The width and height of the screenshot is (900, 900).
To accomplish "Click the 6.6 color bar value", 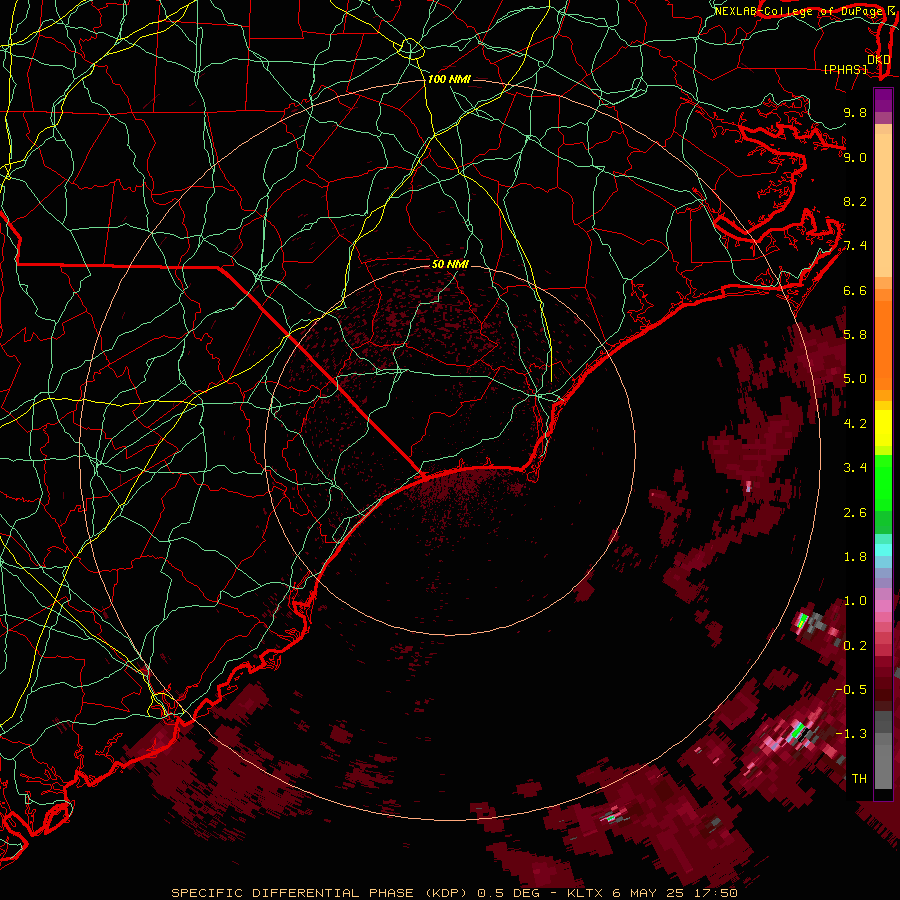I will coord(855,290).
